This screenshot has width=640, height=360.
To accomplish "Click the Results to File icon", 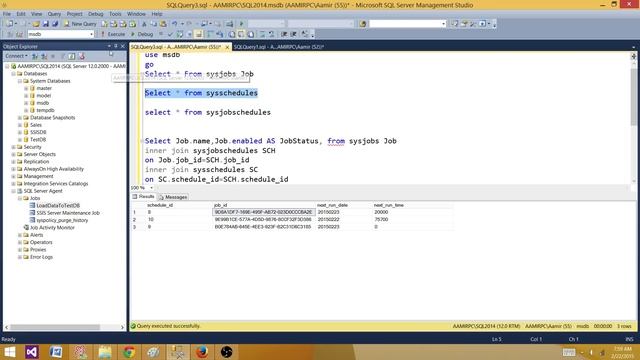I will 251,34.
